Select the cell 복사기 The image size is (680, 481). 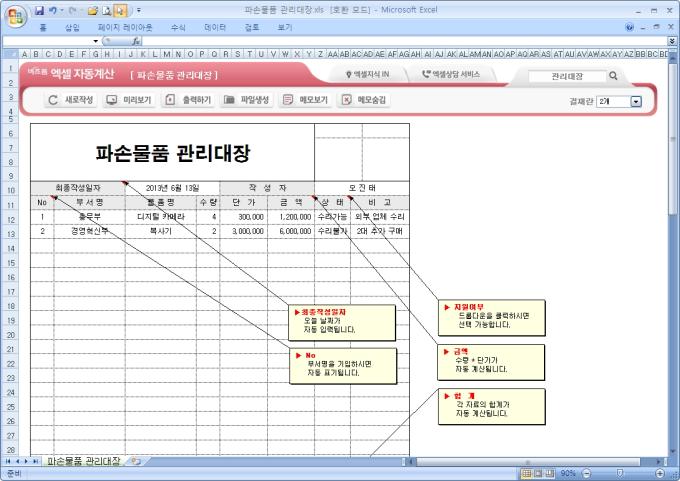click(x=161, y=231)
